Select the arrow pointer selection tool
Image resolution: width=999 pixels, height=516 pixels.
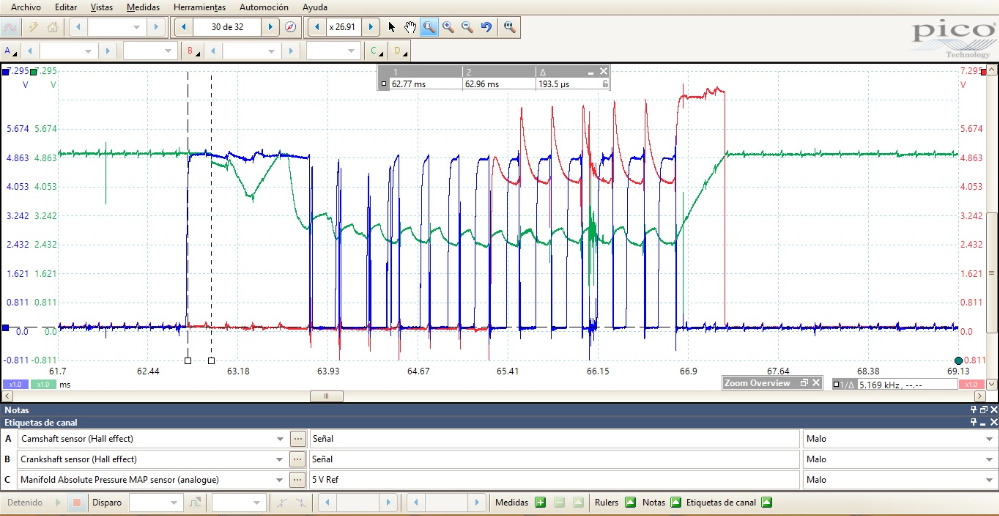[x=391, y=27]
